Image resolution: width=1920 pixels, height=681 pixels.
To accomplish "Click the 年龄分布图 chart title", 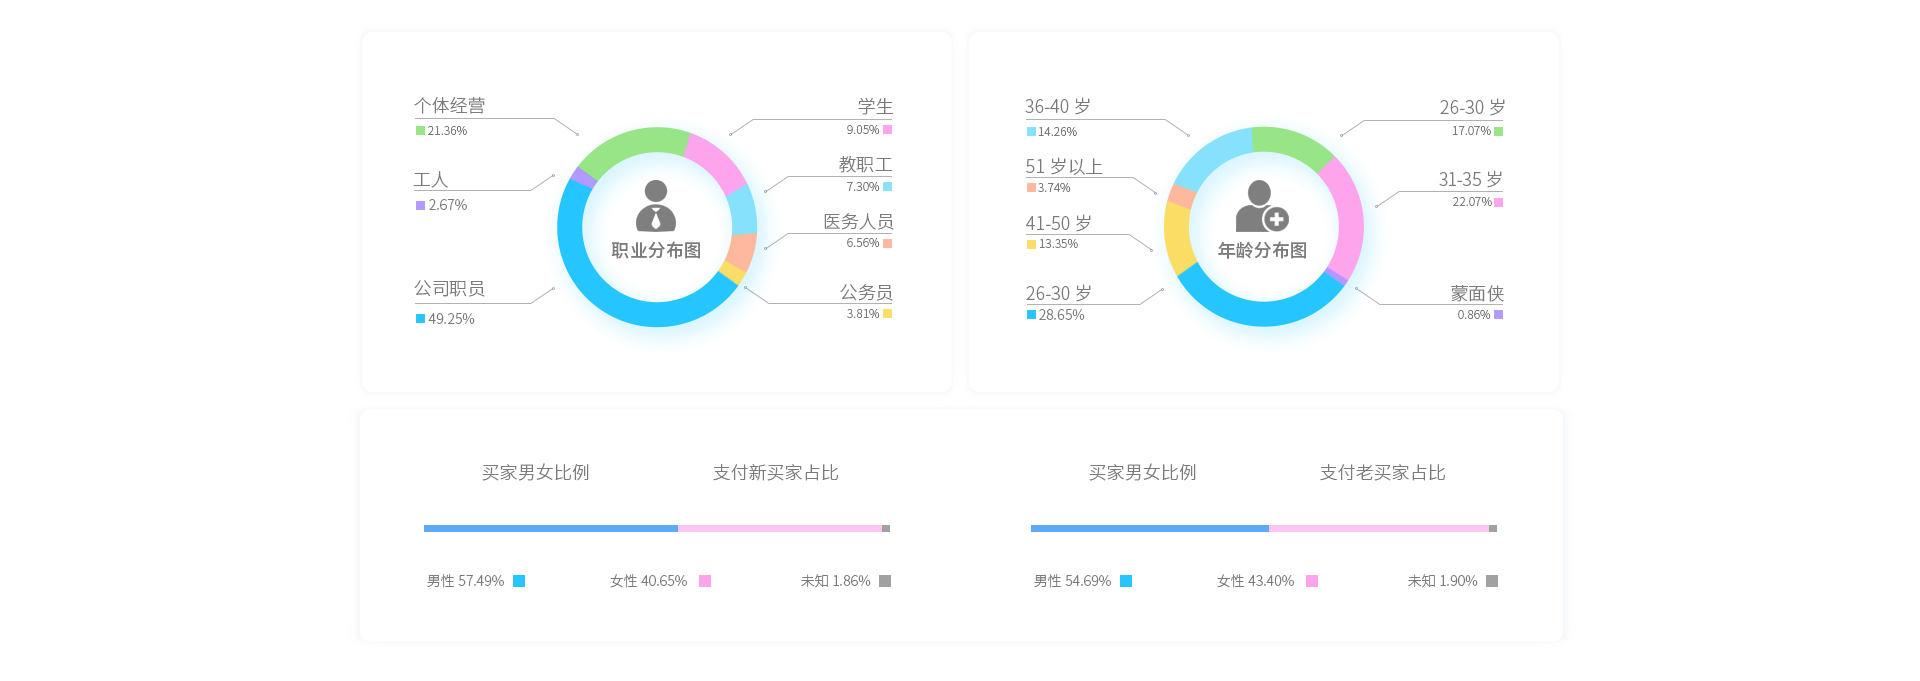I will pos(1262,251).
